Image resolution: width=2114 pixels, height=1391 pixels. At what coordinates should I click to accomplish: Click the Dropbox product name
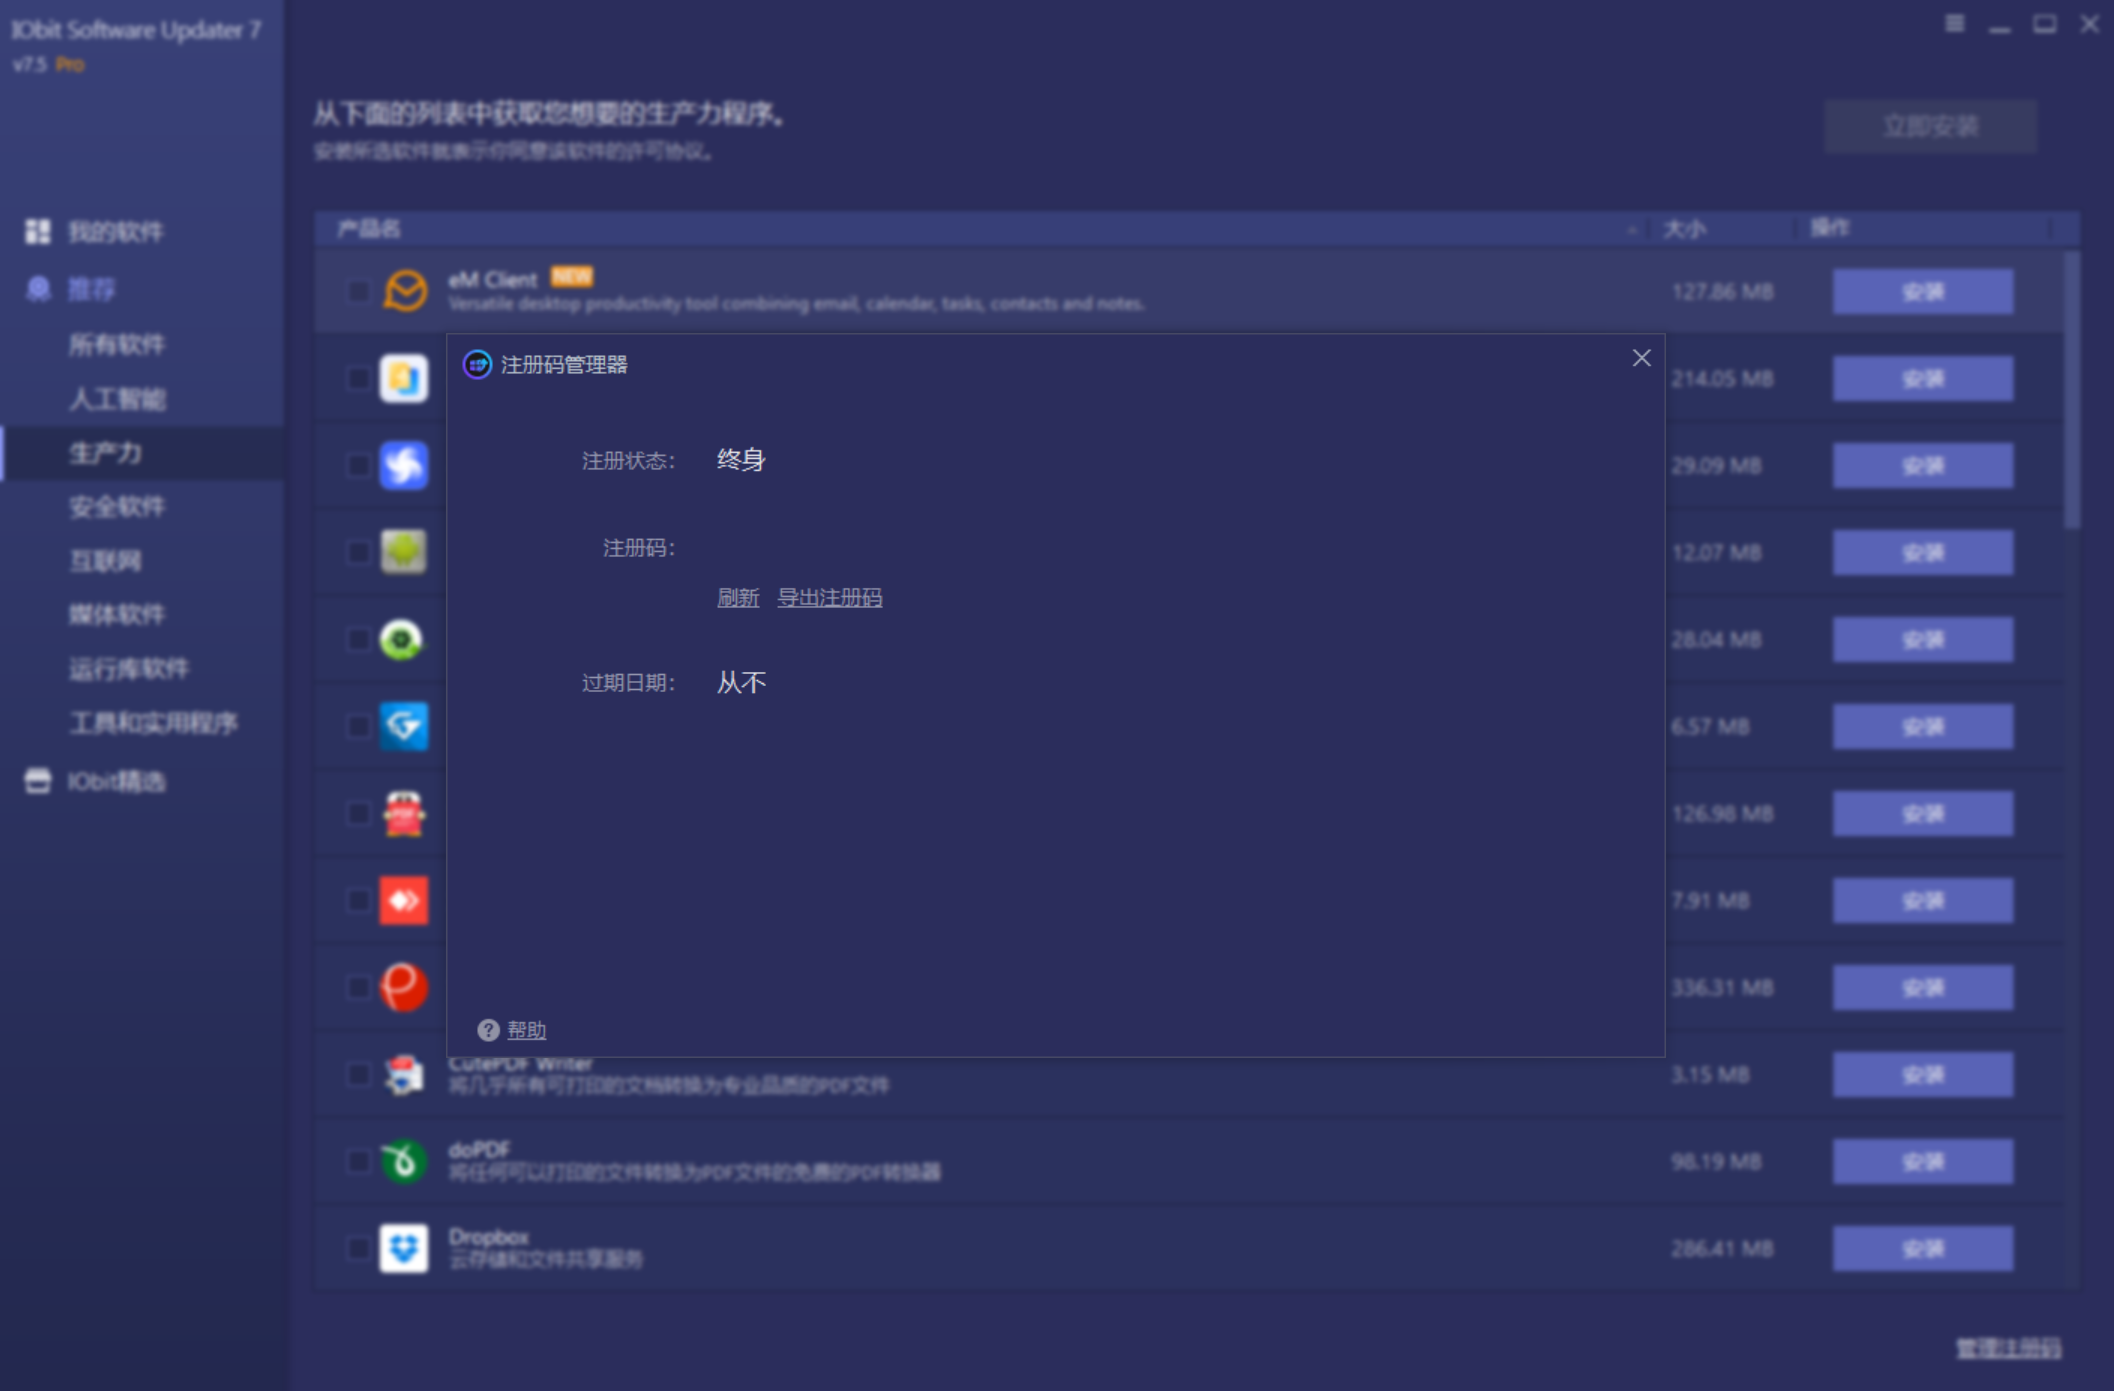[488, 1237]
